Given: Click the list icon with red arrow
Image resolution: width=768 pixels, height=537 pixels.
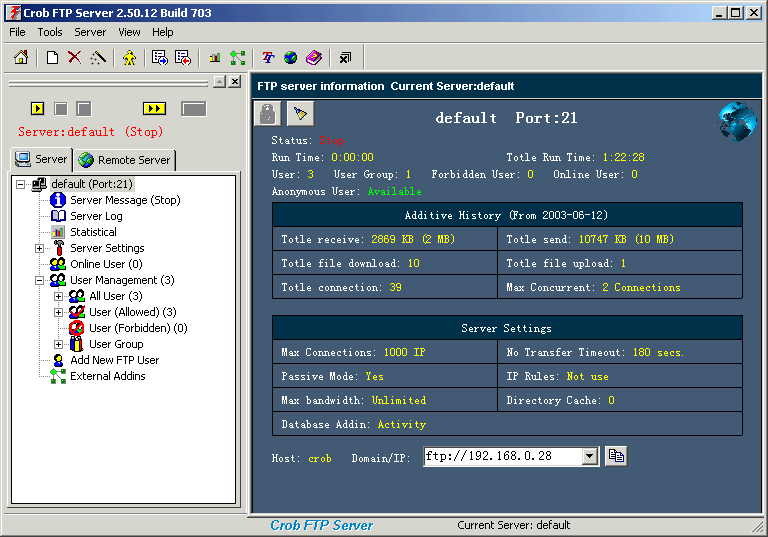Looking at the screenshot, I should point(183,57).
